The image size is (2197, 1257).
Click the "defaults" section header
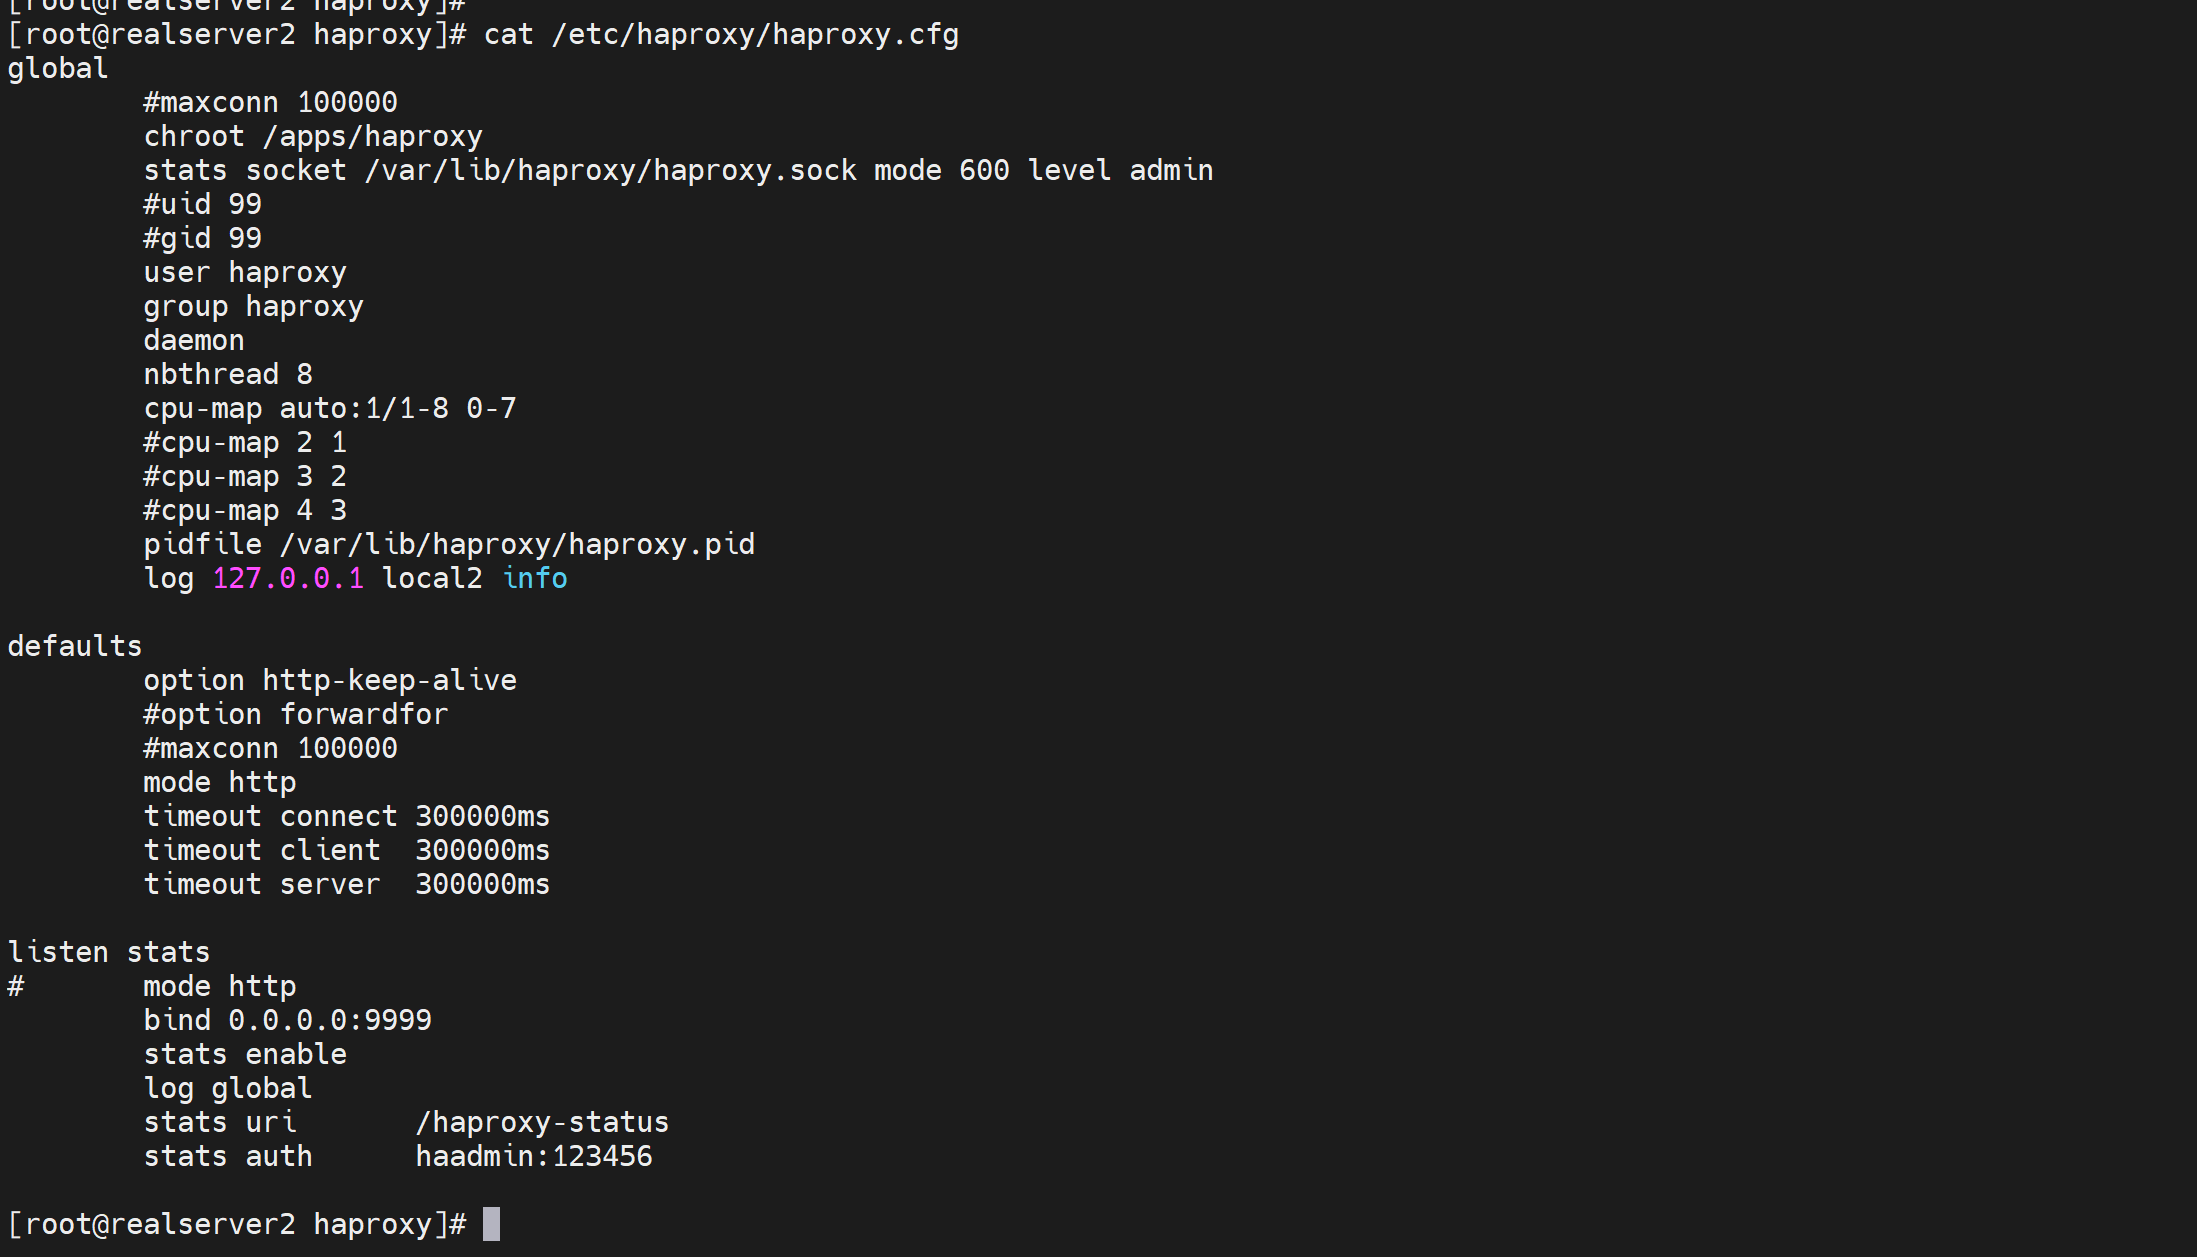coord(75,646)
